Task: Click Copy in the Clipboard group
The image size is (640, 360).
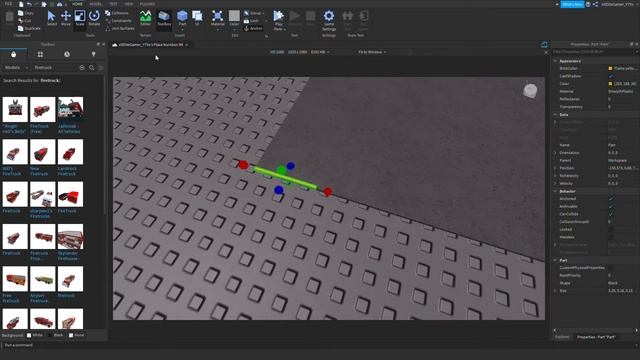Action: 26,13
